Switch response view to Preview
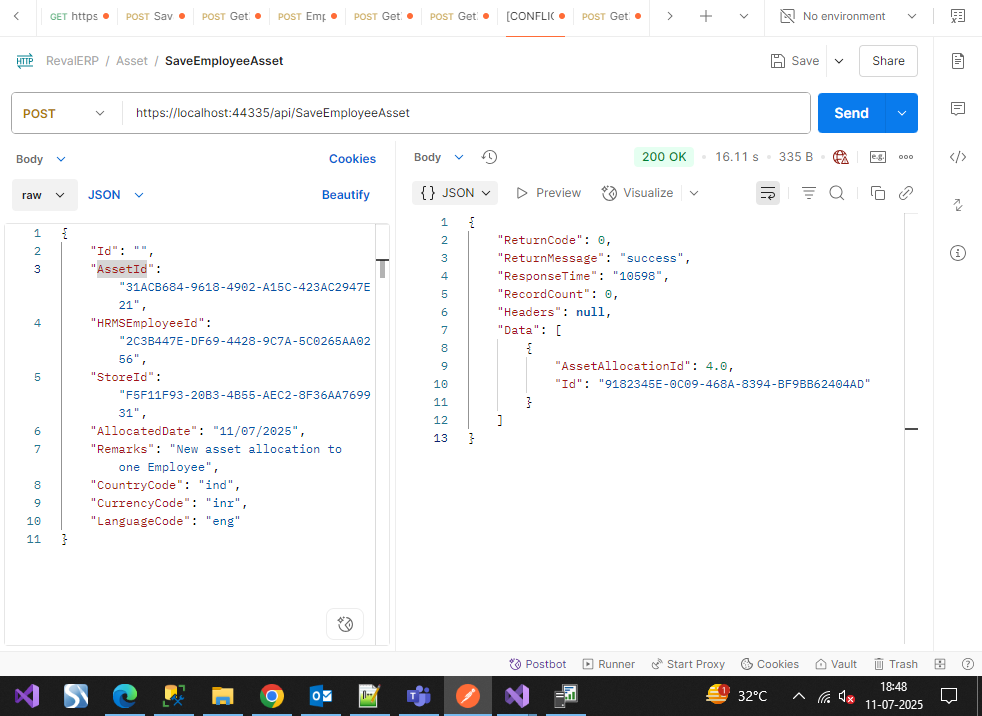This screenshot has height=716, width=982. click(548, 193)
